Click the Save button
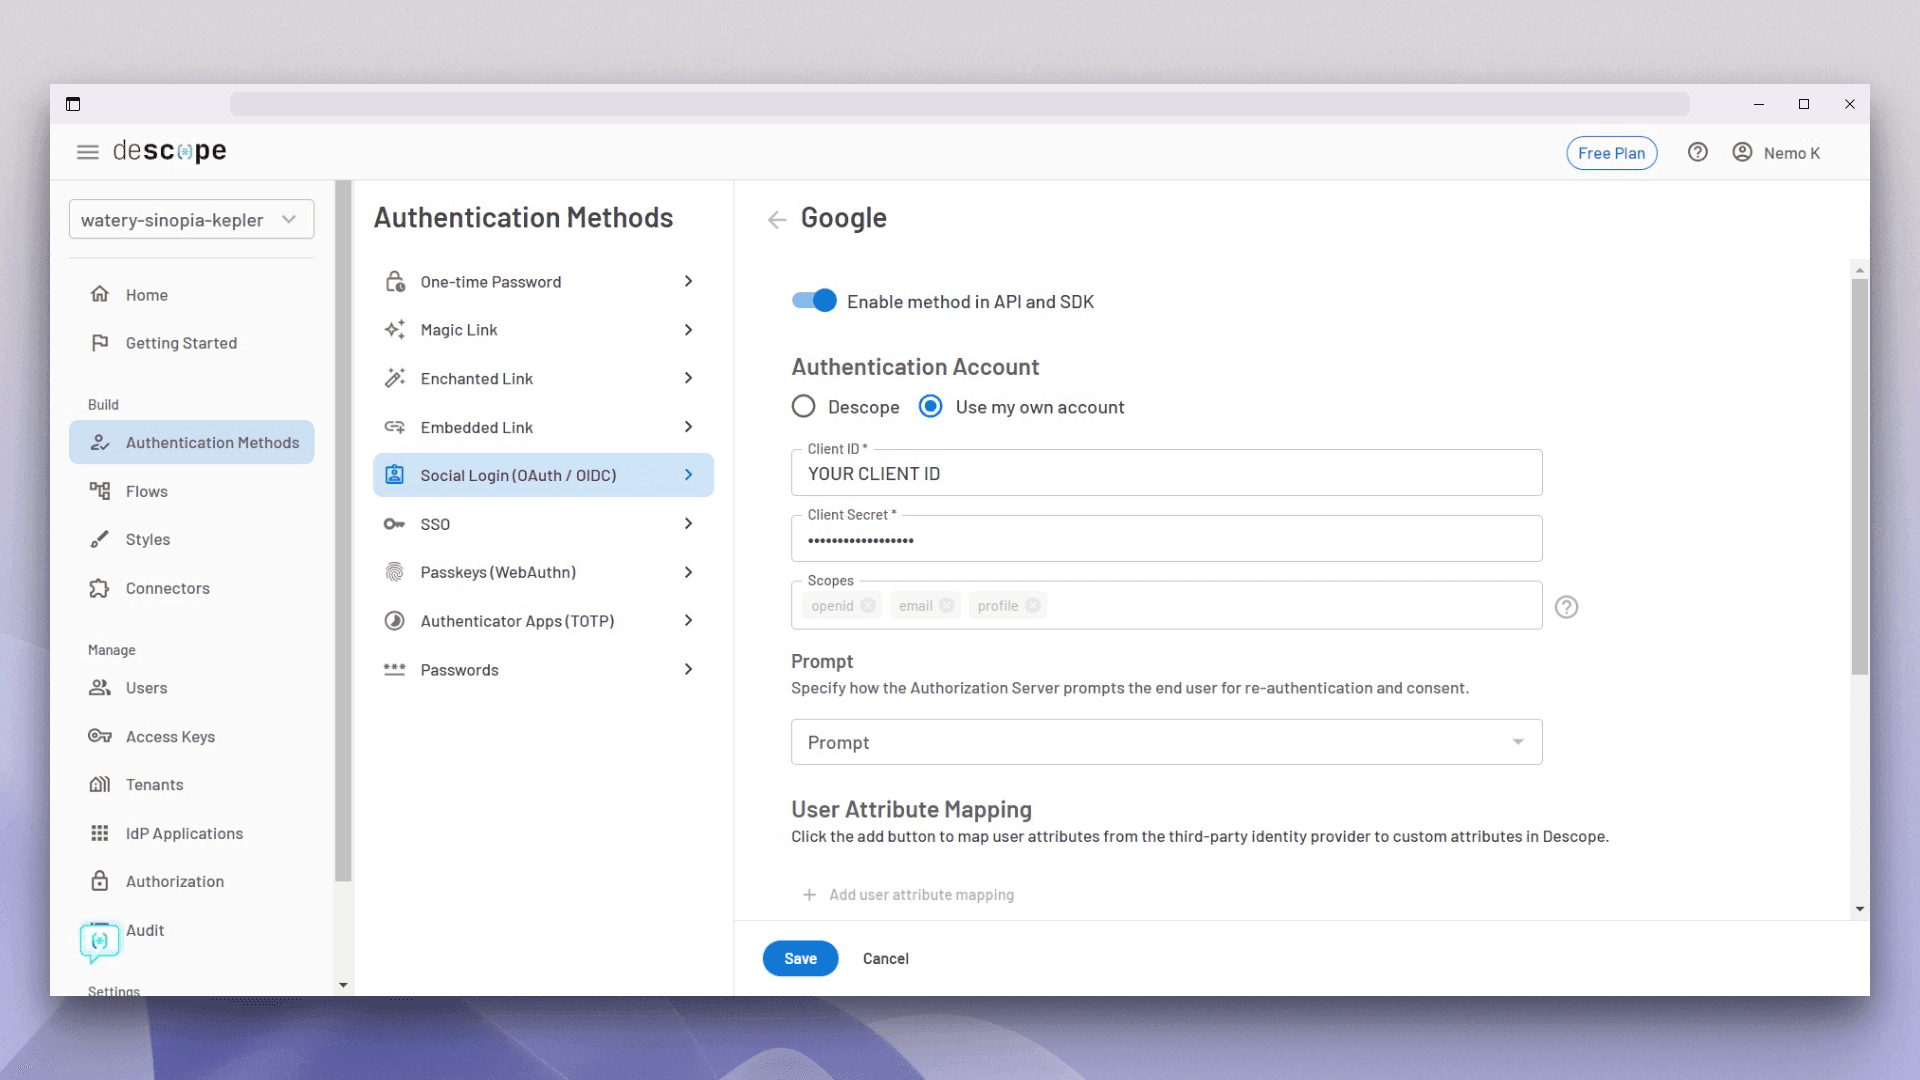1920x1080 pixels. pyautogui.click(x=800, y=958)
